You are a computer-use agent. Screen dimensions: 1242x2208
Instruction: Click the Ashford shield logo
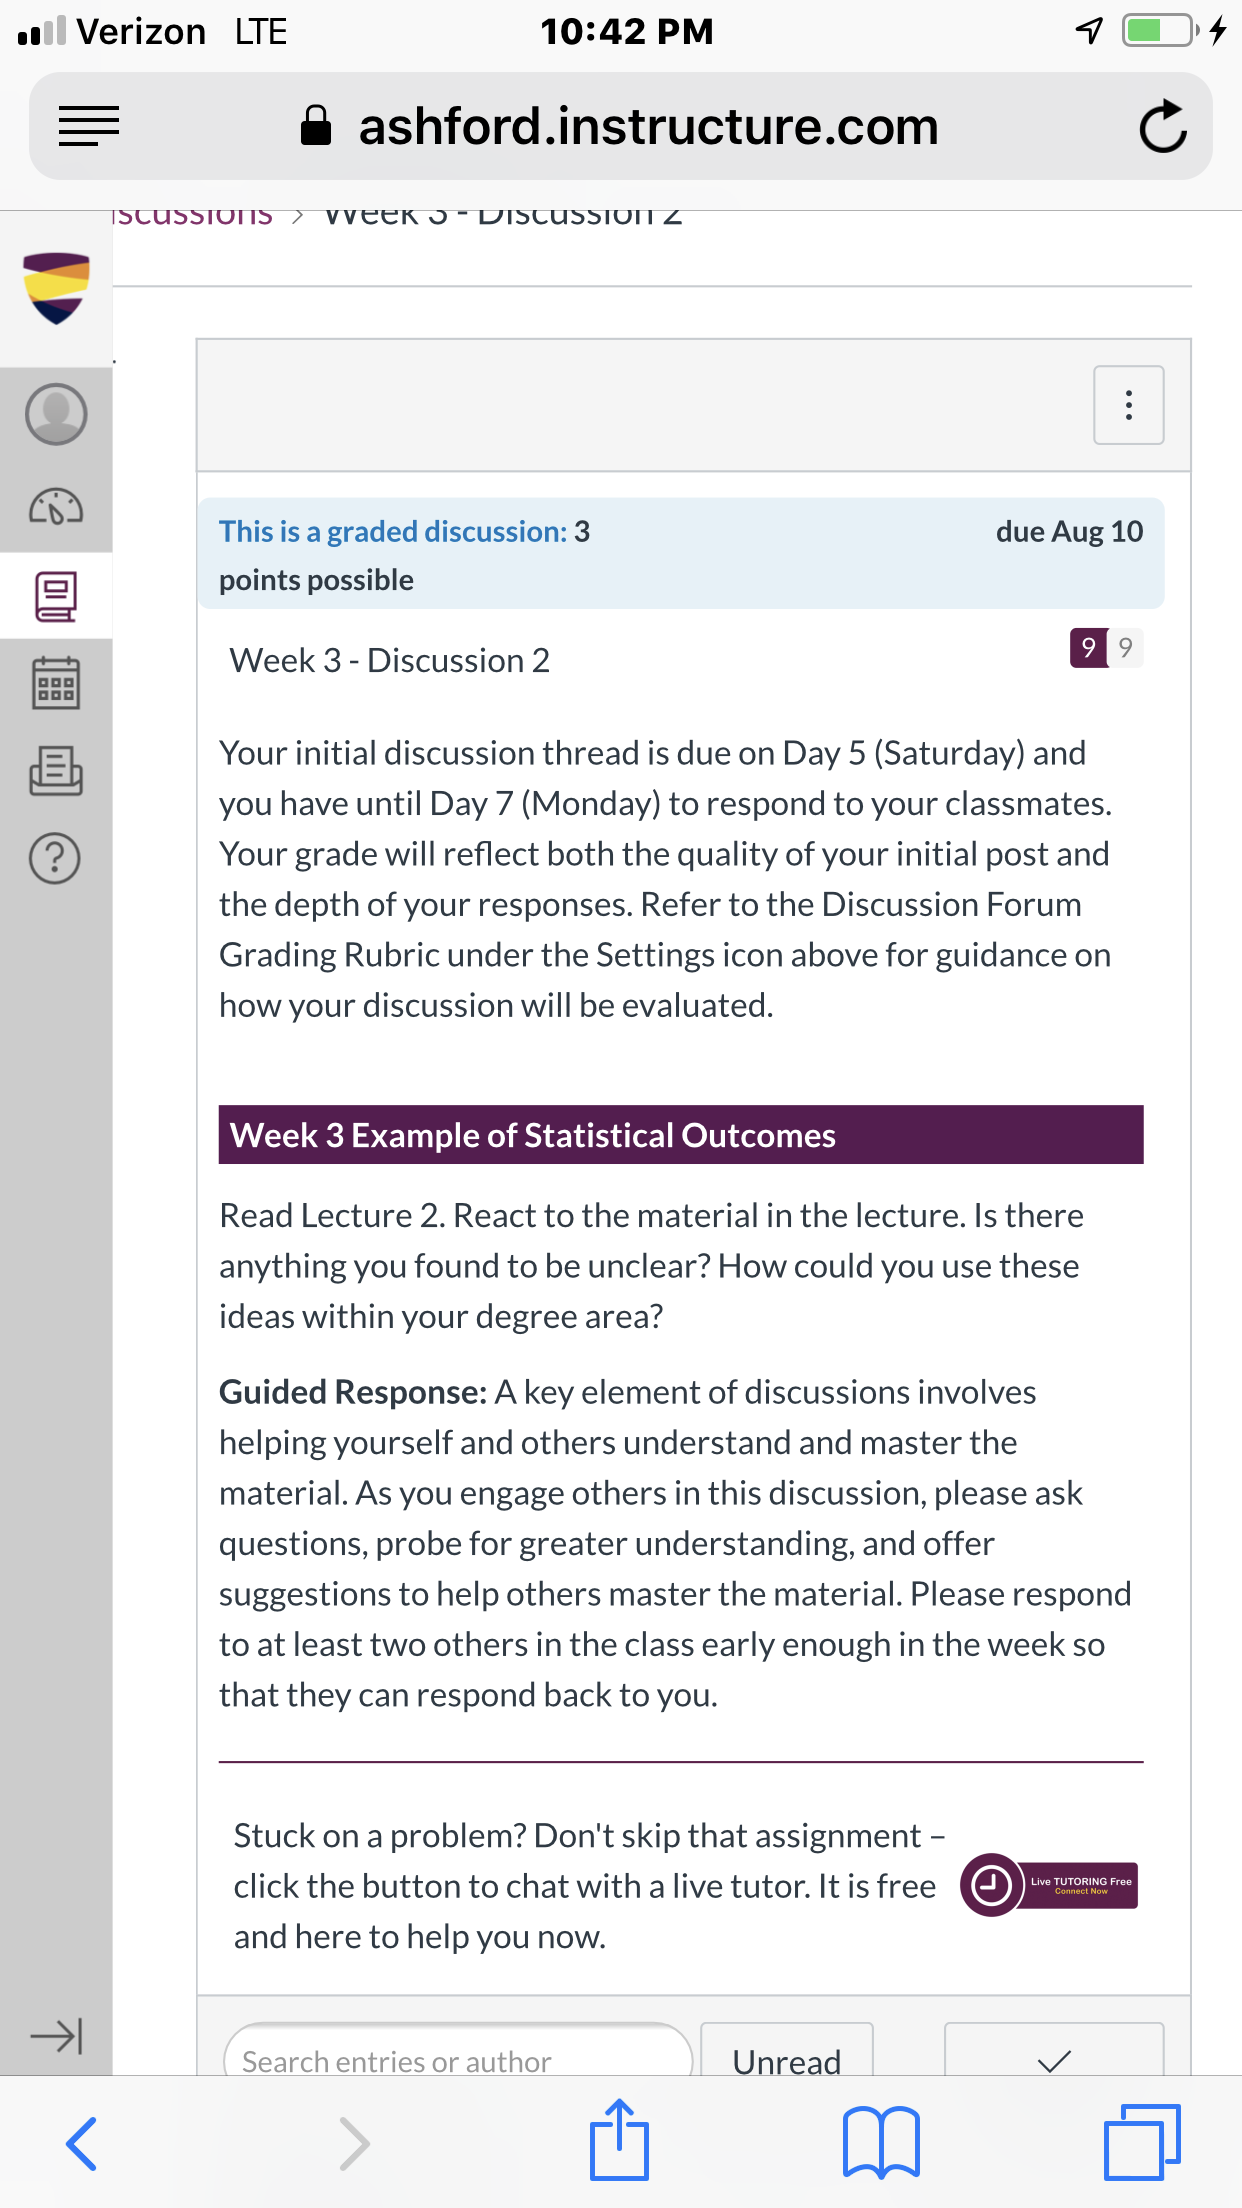(x=56, y=288)
